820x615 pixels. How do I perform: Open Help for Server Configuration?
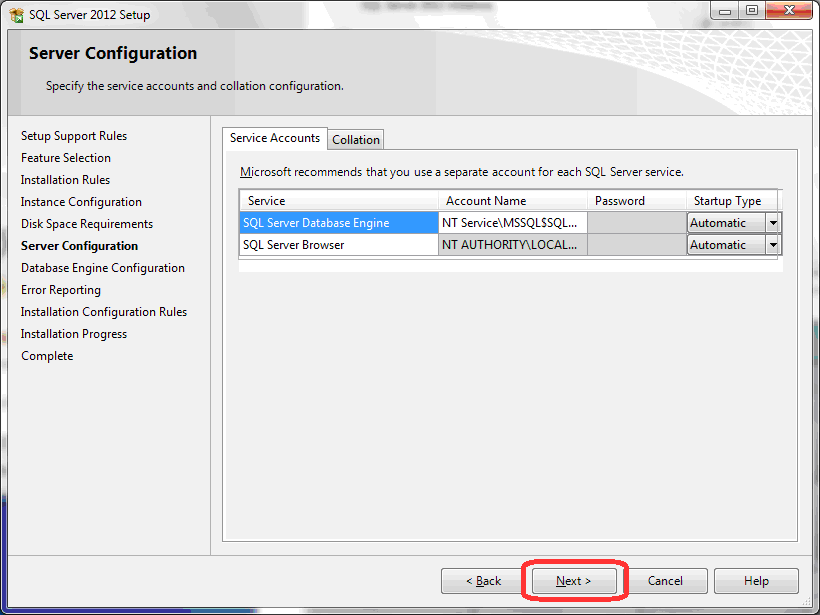(756, 580)
